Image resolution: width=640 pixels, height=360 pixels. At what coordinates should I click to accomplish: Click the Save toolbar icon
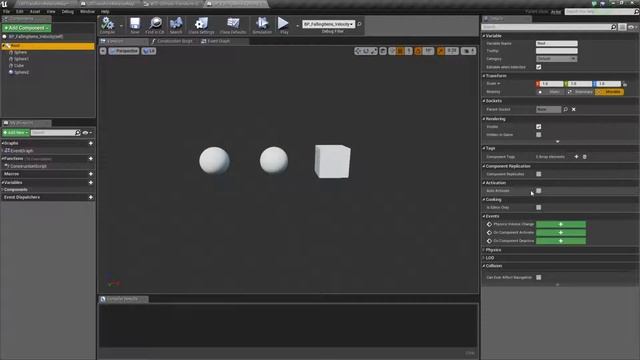(x=135, y=24)
